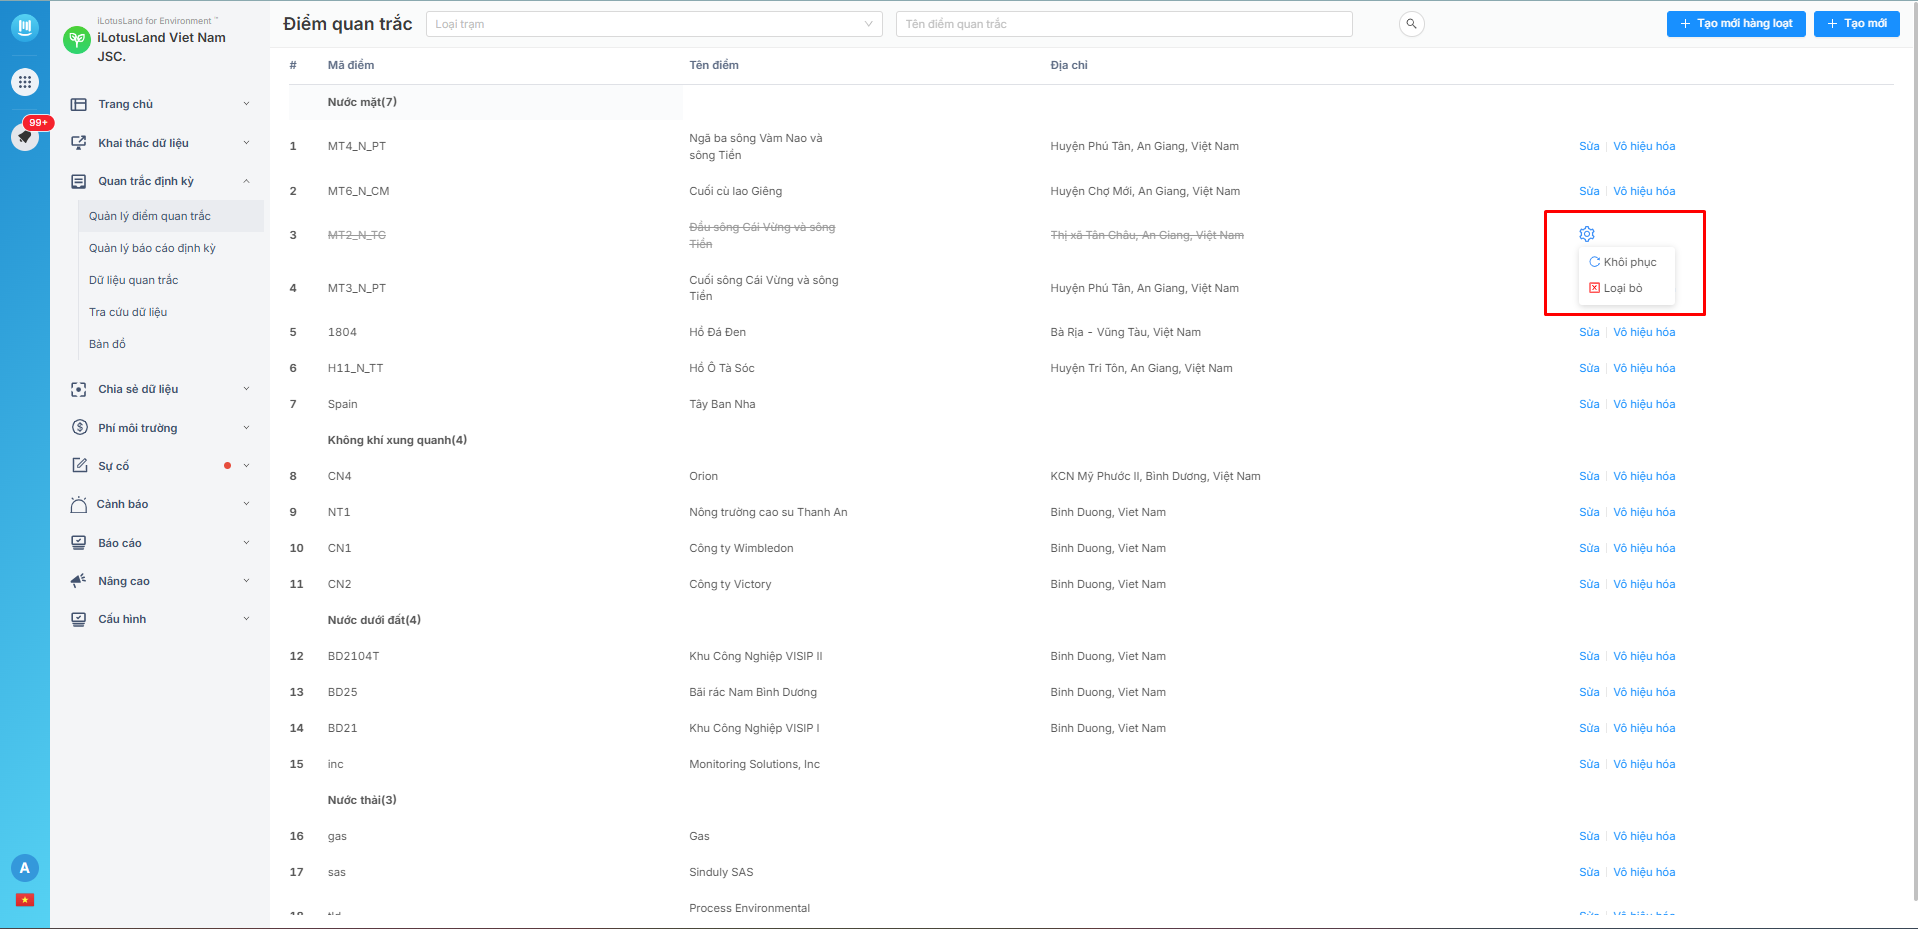Expand the Cảnh báo chevron
Screen dimensions: 1918x929
(x=246, y=504)
